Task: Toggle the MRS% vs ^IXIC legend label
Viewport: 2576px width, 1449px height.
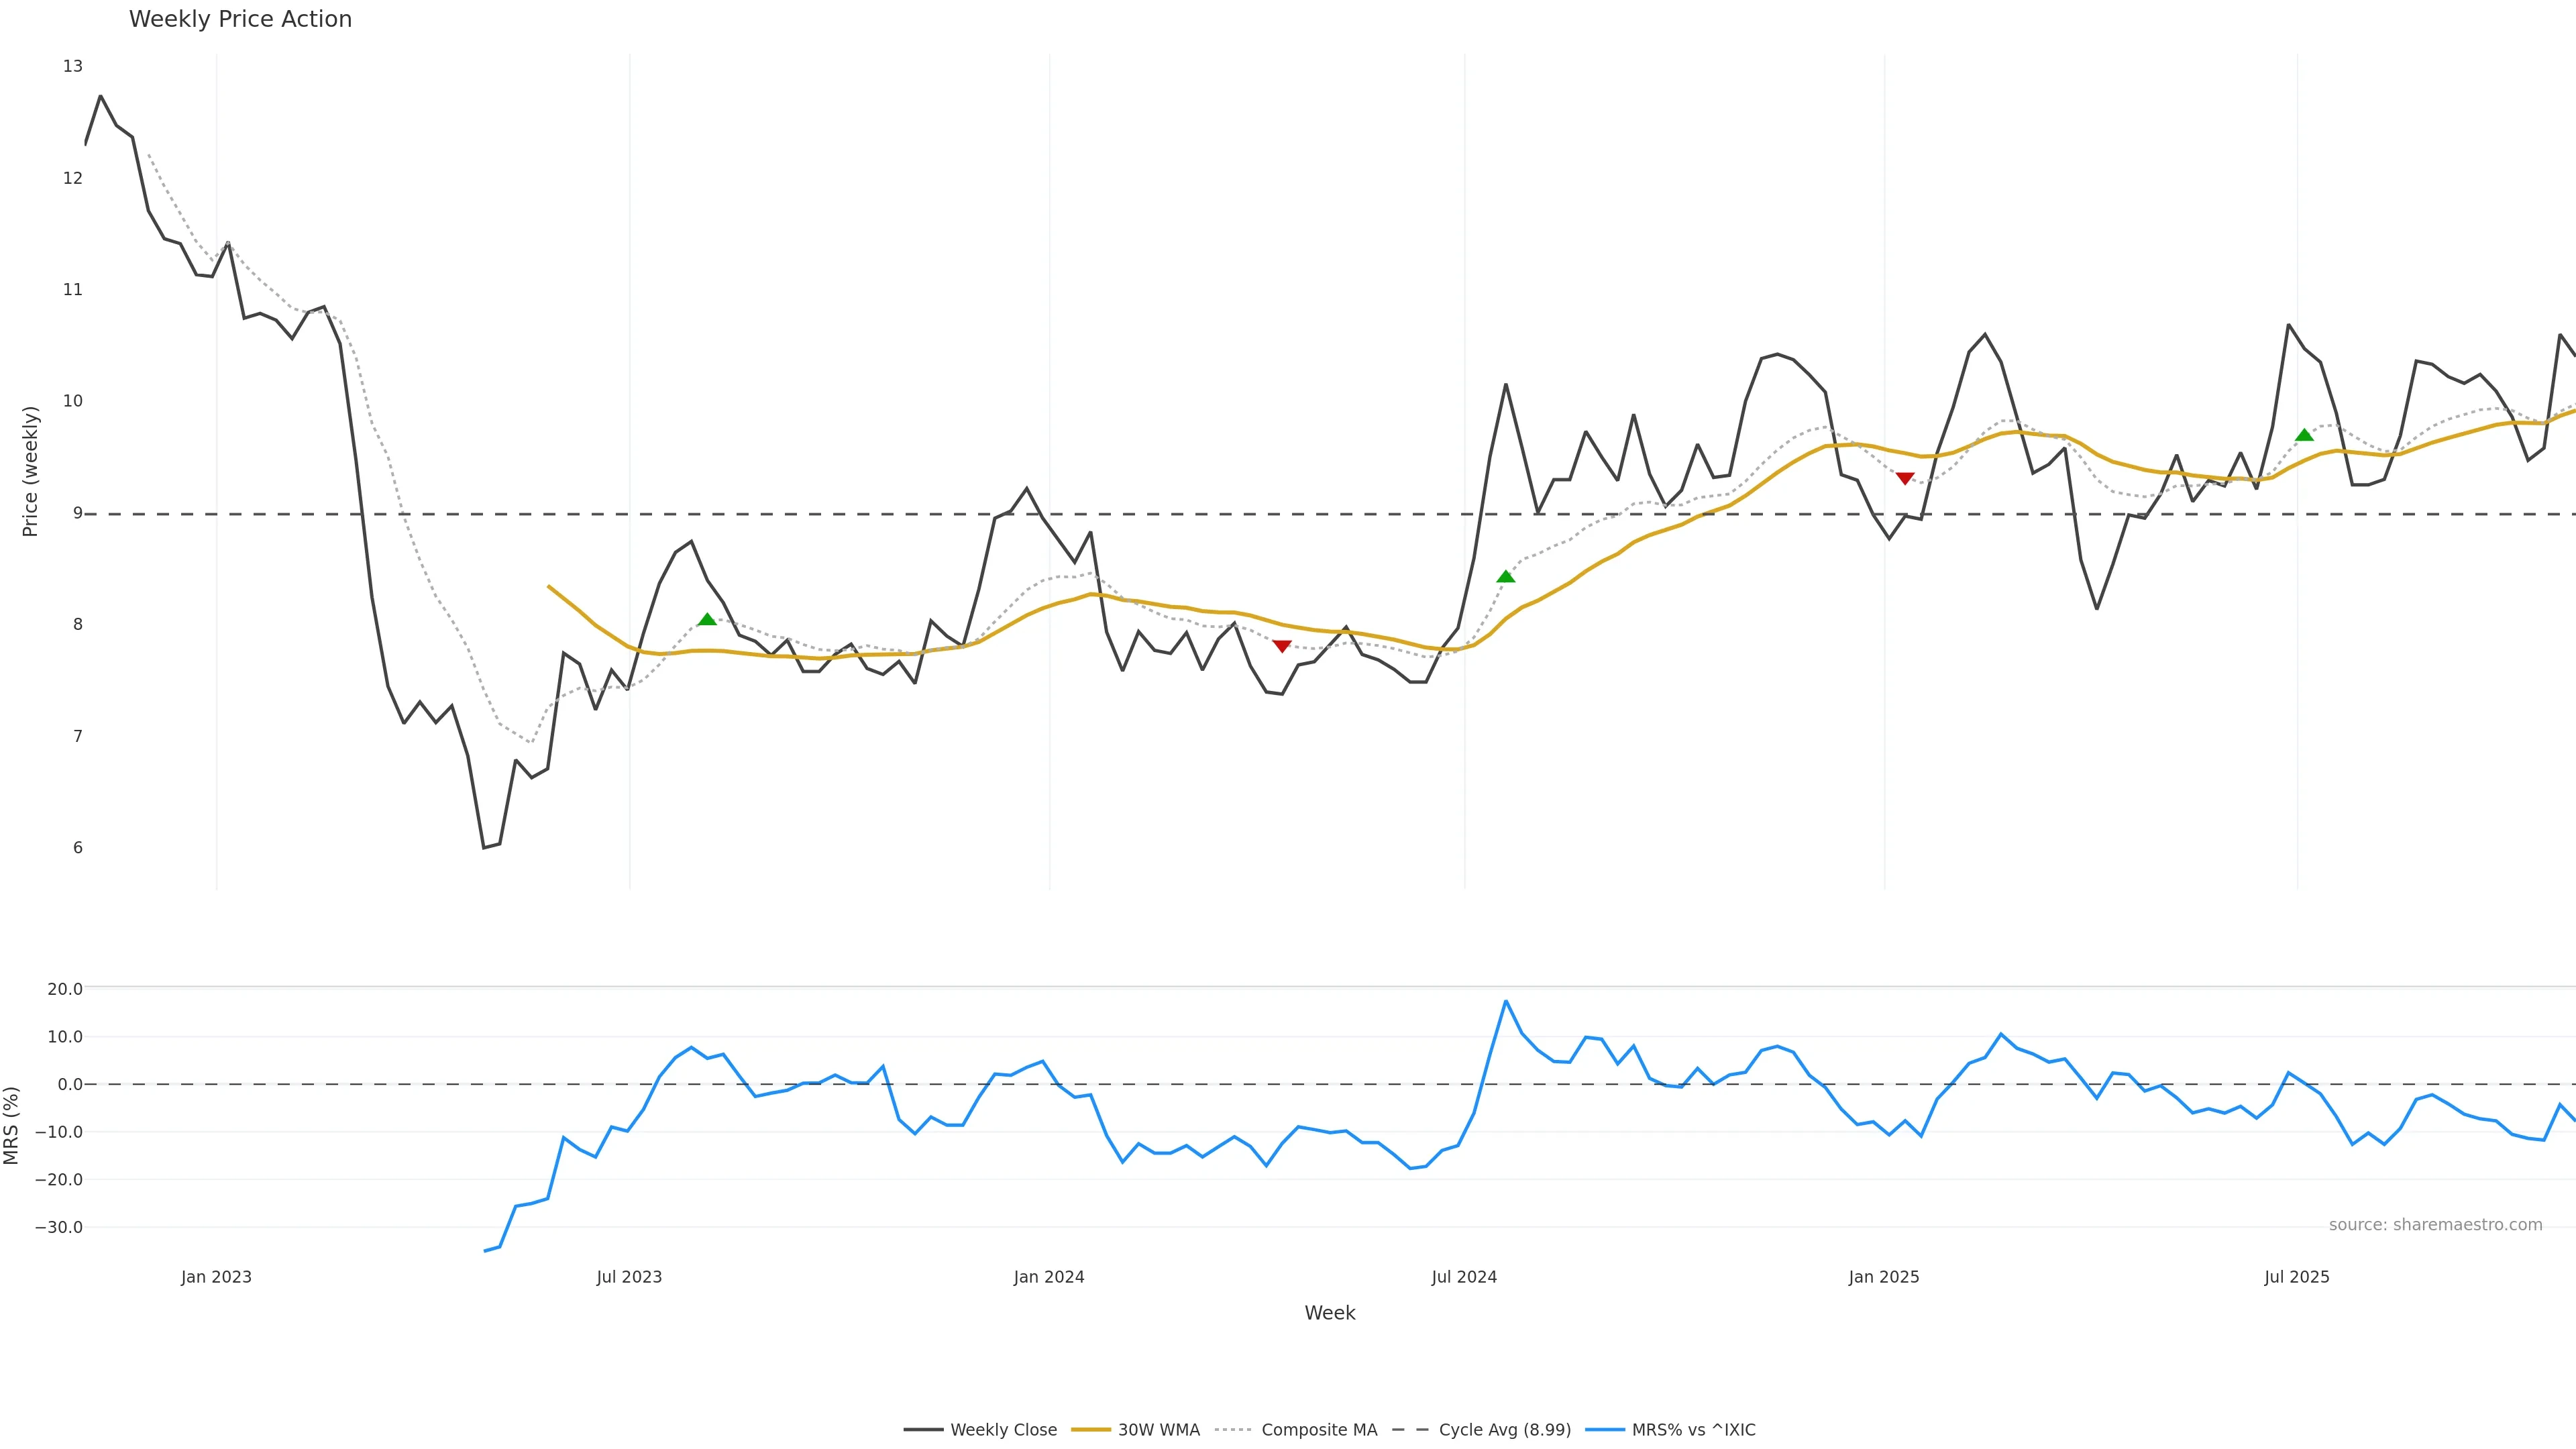Action: (1693, 1430)
